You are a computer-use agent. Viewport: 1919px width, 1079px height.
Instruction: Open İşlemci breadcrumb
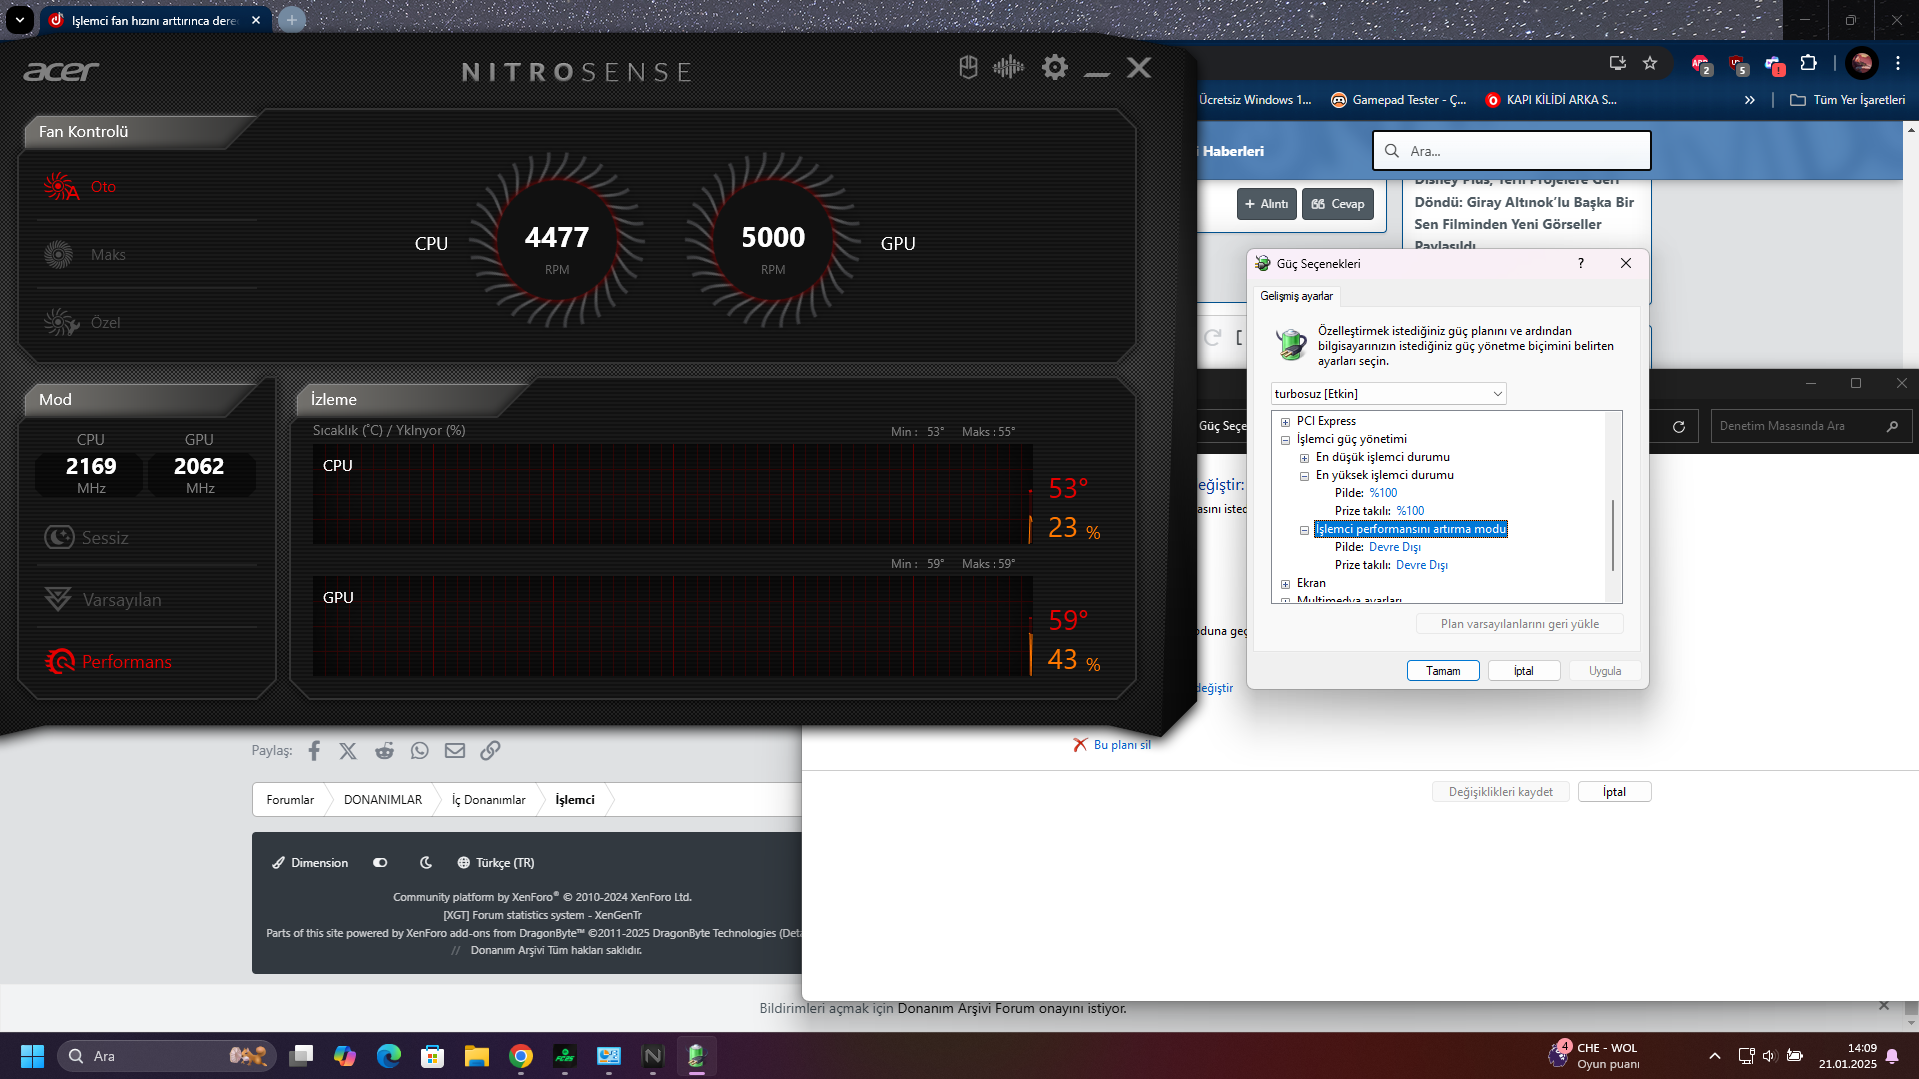[575, 800]
